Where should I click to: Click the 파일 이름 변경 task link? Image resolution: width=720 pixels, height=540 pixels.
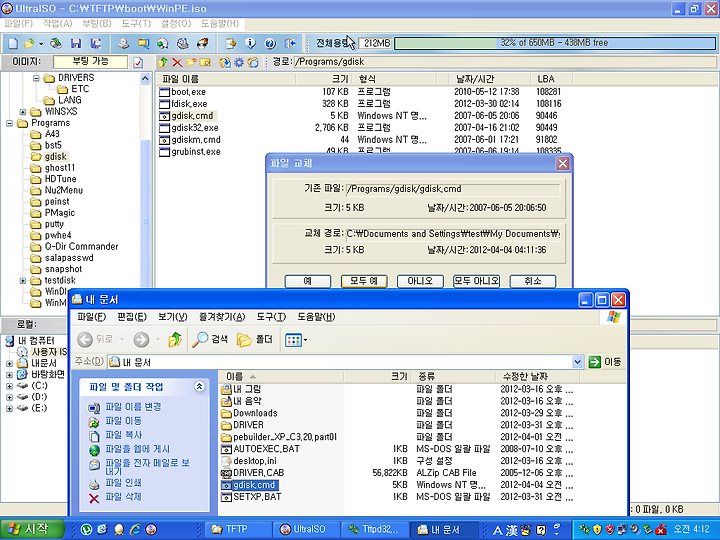(x=133, y=407)
